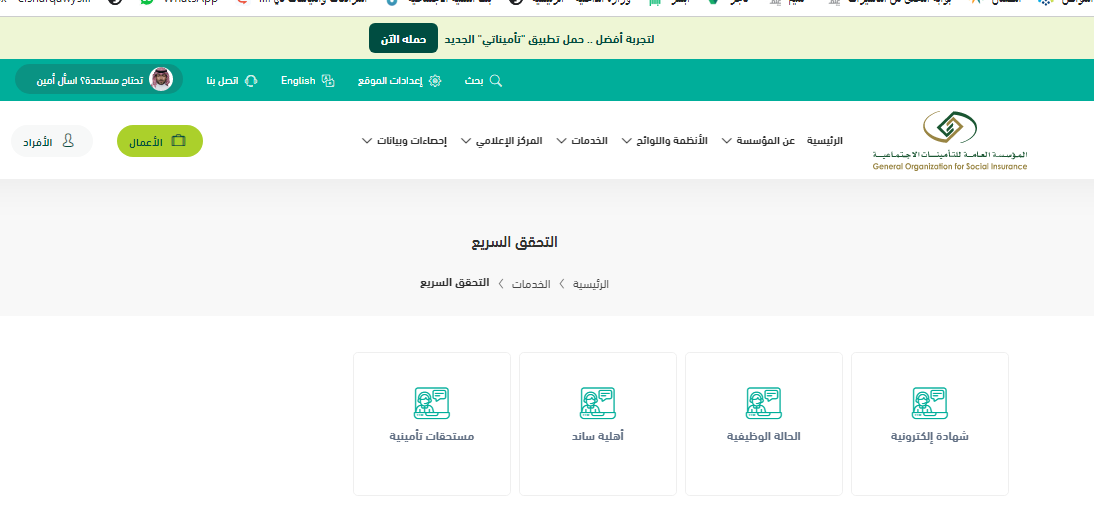Image resolution: width=1094 pixels, height=529 pixels.
Task: Go to الرئيسية in the main navigation
Action: 825,141
